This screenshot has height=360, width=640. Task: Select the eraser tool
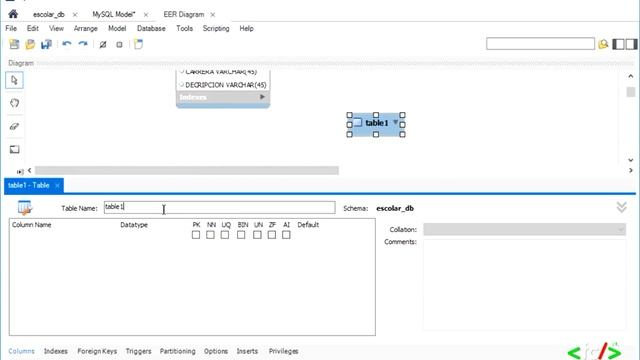tap(14, 127)
